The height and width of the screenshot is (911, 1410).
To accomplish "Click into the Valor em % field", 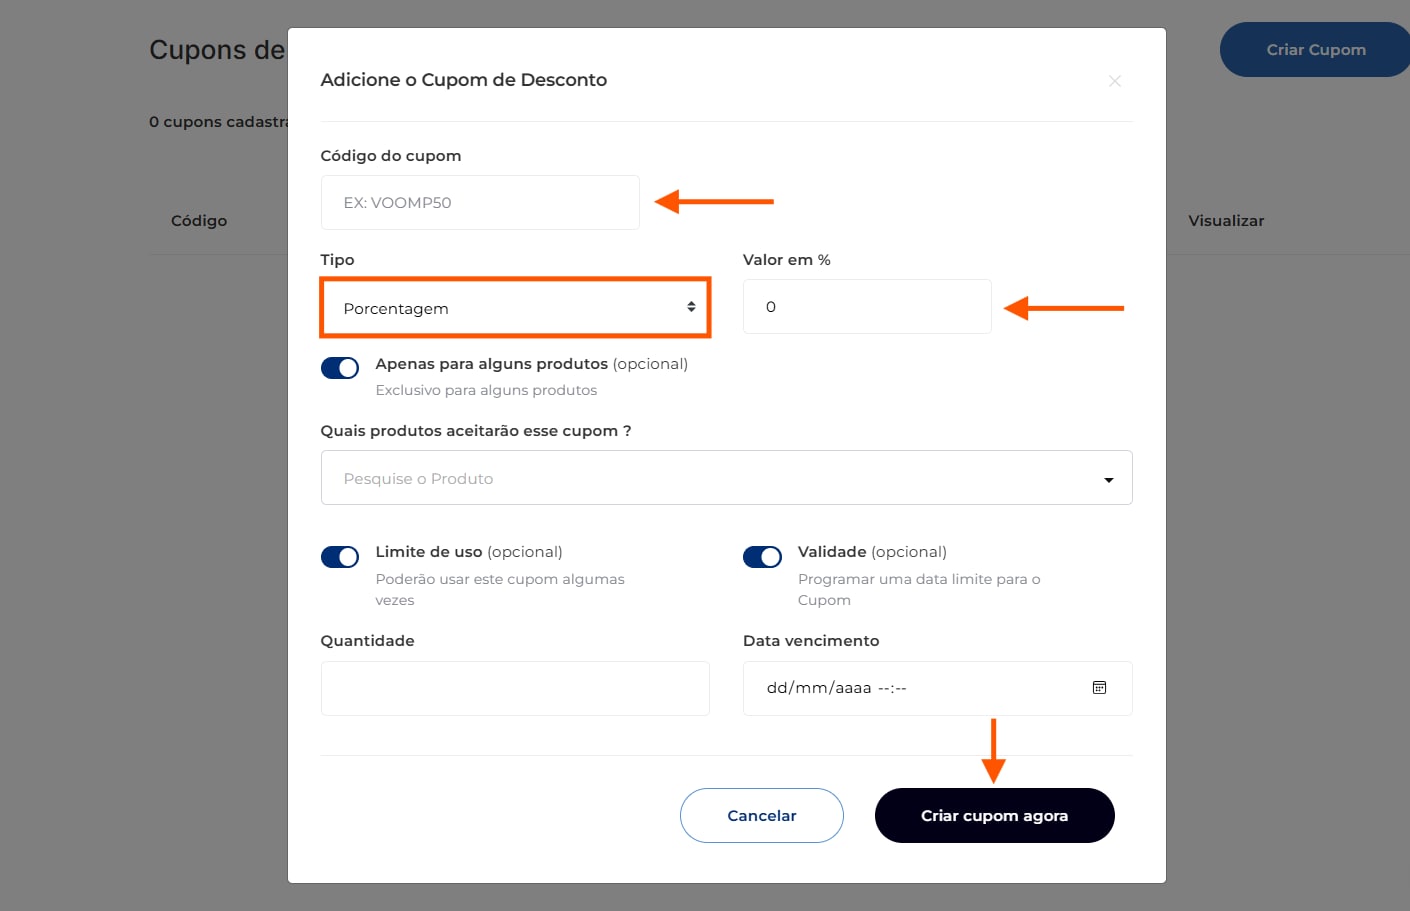I will (x=866, y=307).
